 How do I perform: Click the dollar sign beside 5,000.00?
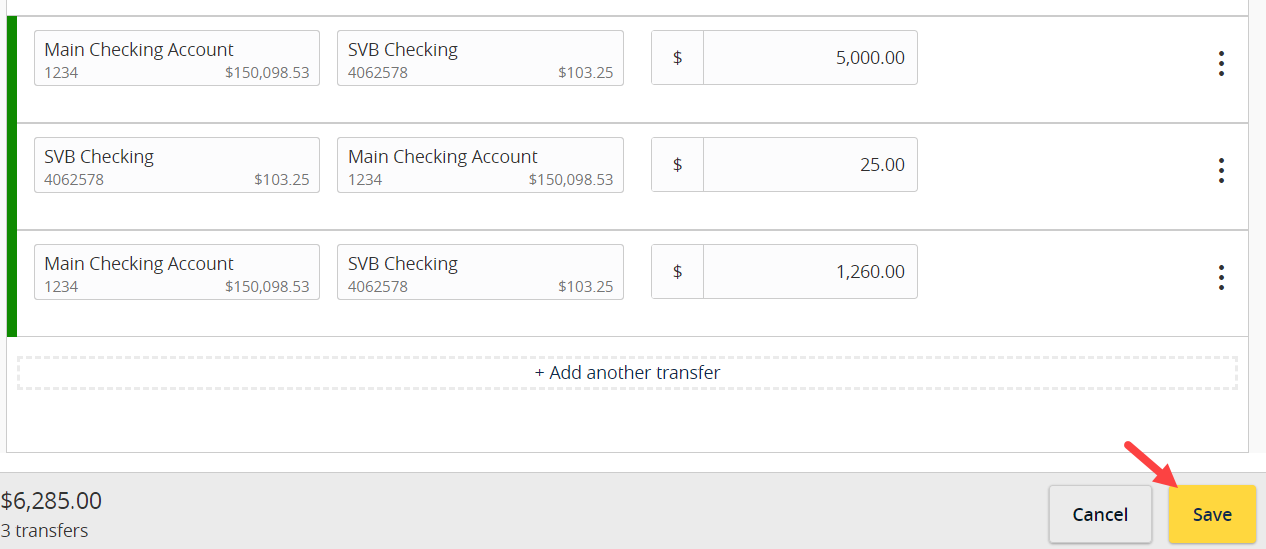point(677,58)
